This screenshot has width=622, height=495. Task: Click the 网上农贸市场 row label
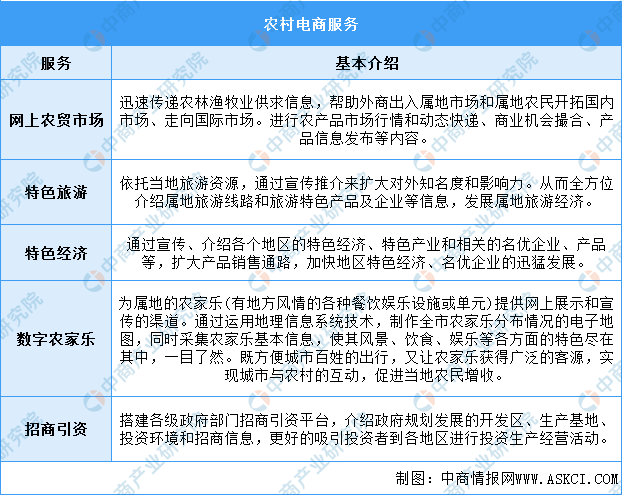click(x=56, y=121)
